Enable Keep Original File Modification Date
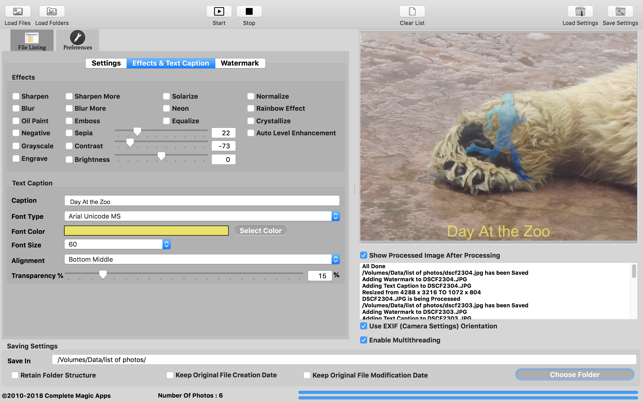643x402 pixels. 307,375
